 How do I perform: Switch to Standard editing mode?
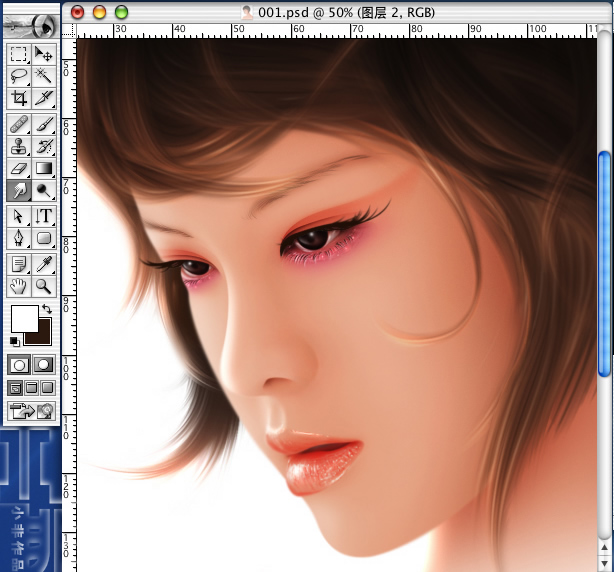(x=19, y=365)
